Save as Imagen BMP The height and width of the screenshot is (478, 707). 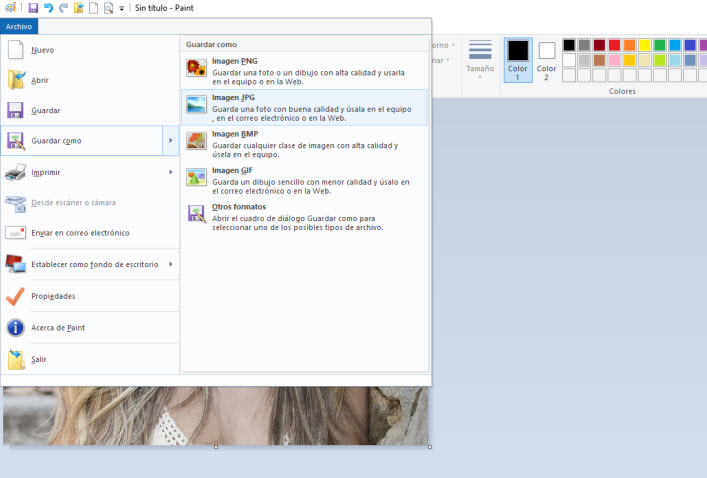tap(304, 144)
